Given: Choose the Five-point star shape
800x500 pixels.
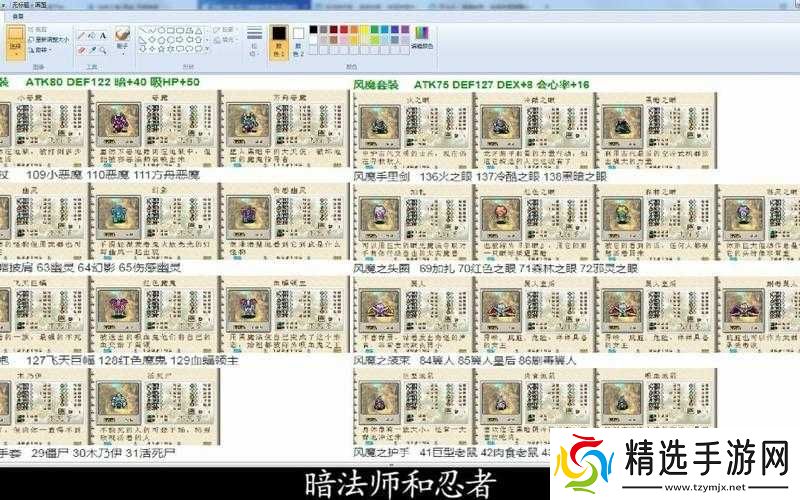Looking at the screenshot, I should tap(161, 48).
